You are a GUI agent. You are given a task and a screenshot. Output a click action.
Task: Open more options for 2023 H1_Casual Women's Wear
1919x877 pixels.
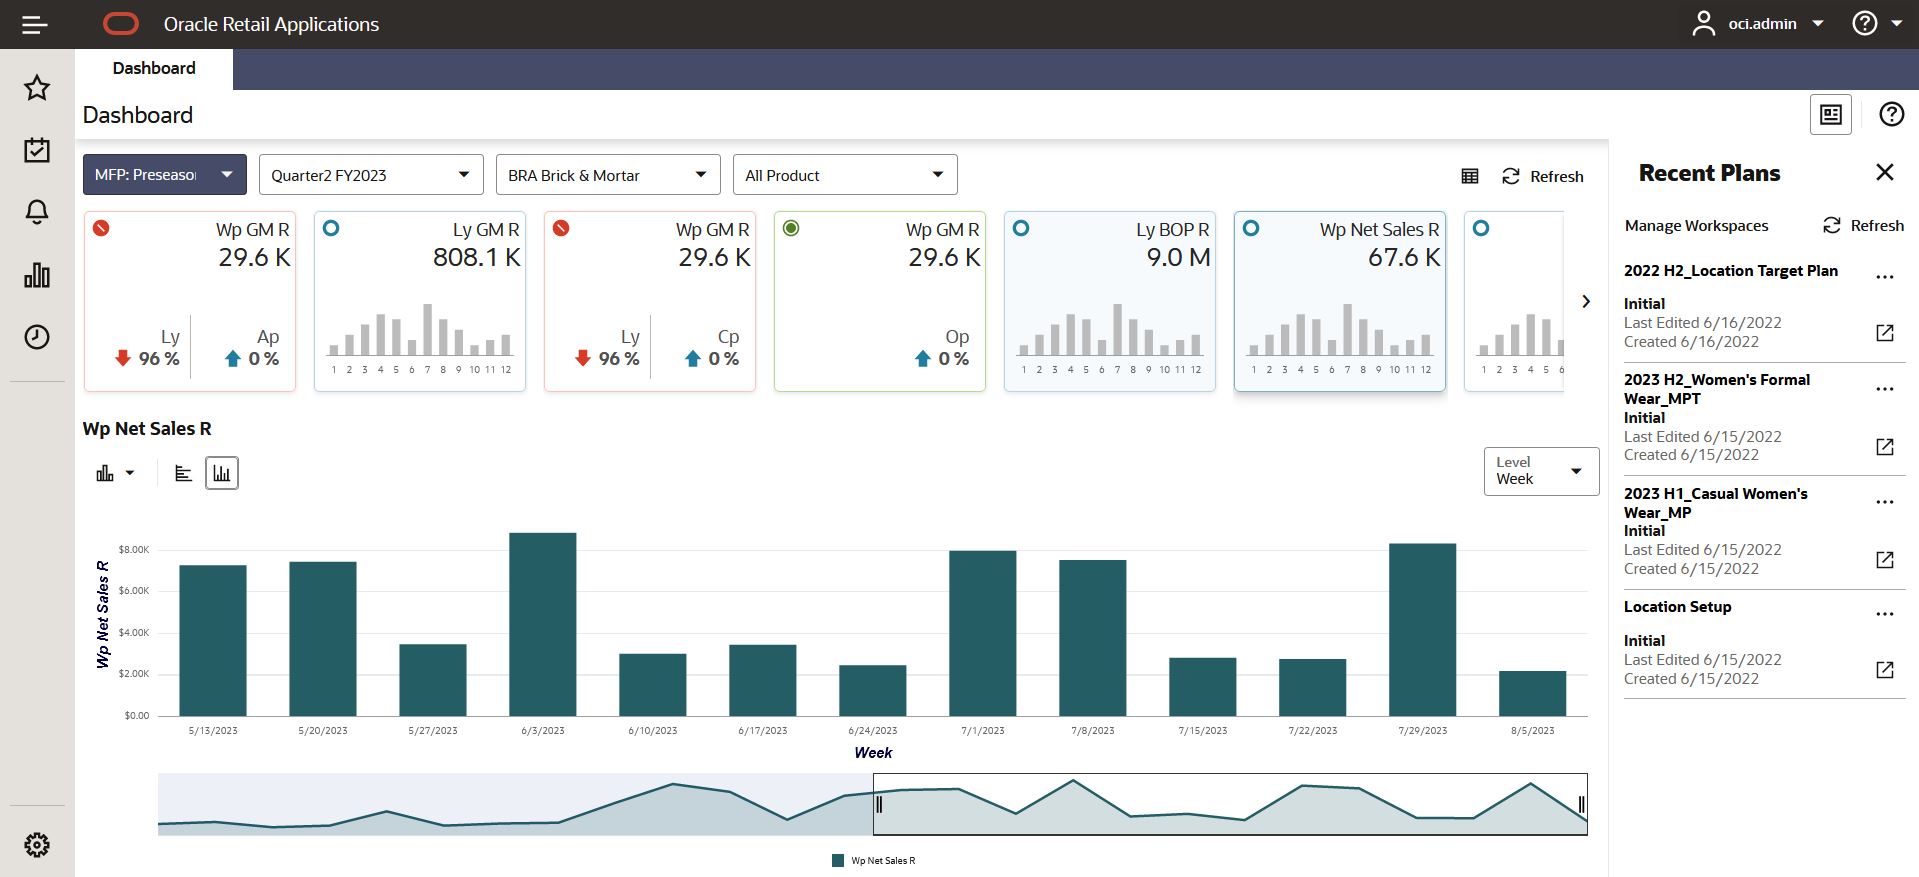coord(1885,502)
